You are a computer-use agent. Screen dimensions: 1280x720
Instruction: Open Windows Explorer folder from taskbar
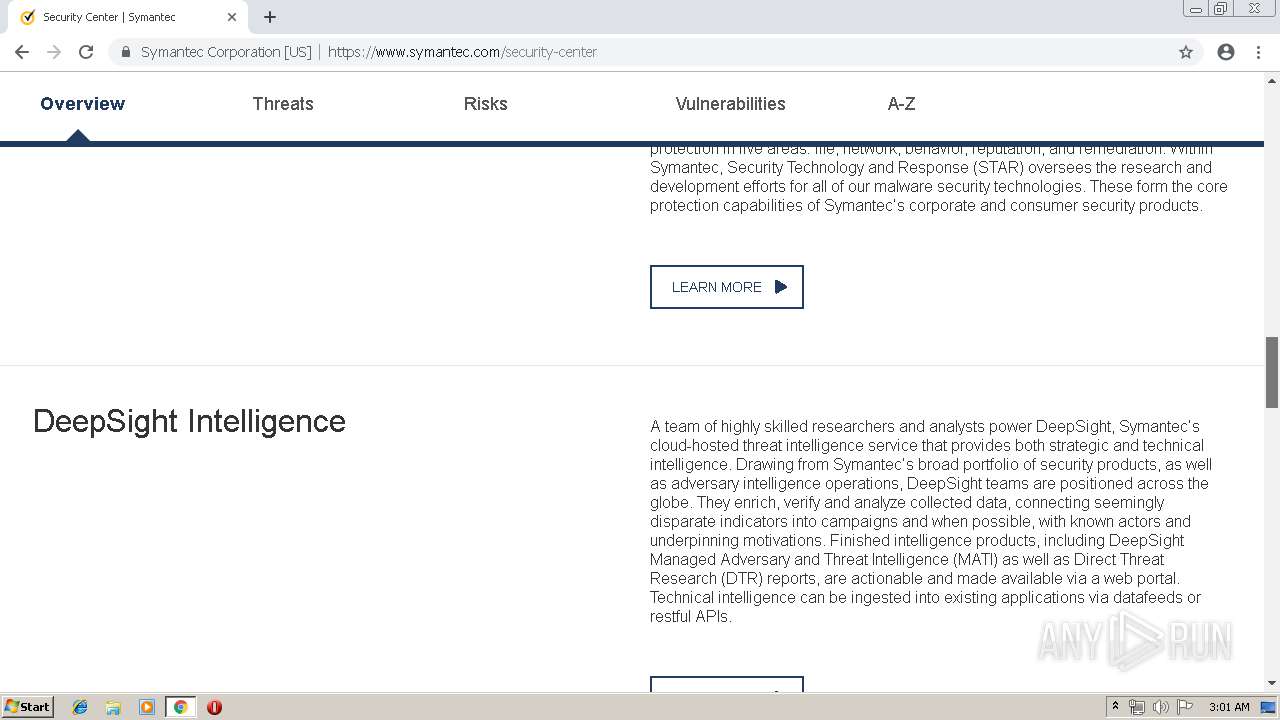113,707
